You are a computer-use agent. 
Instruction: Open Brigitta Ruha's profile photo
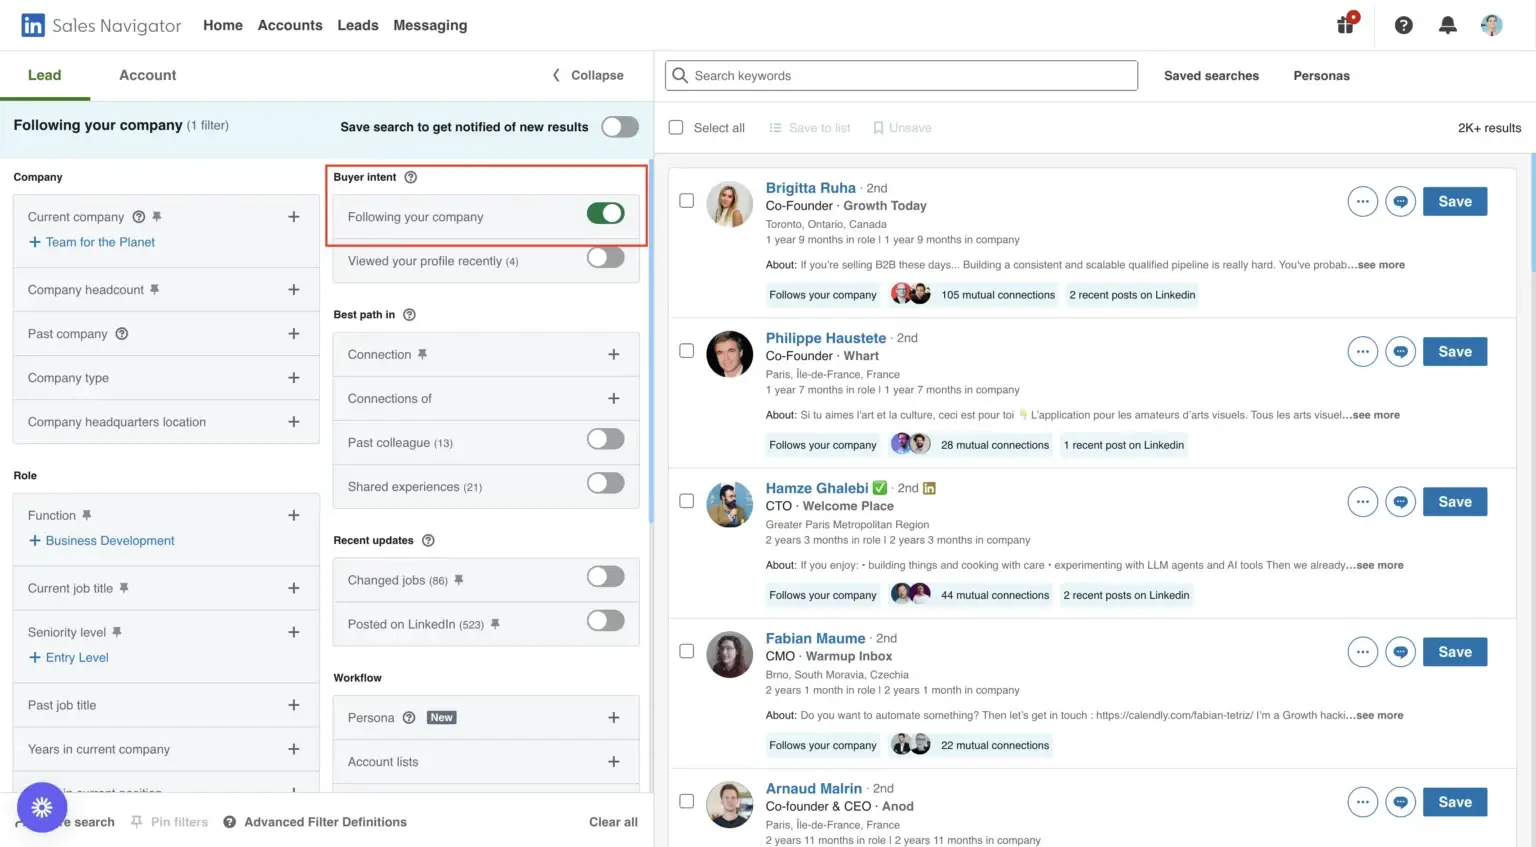tap(729, 204)
